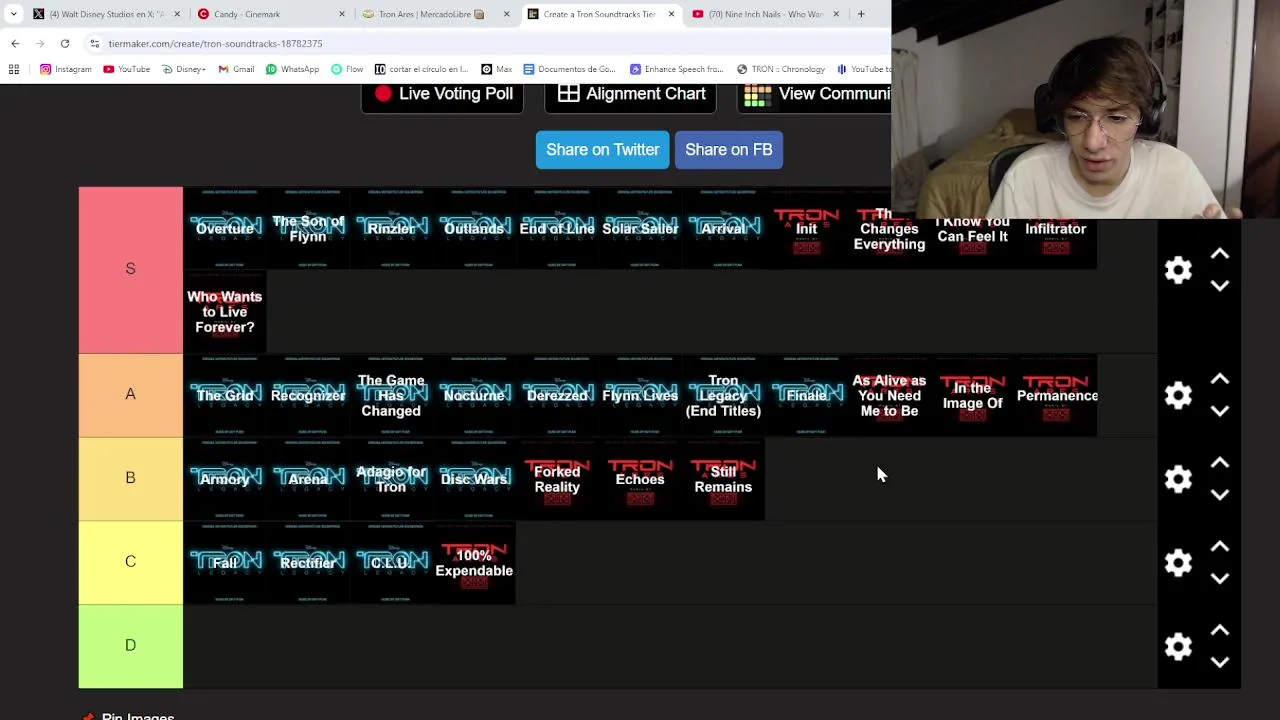
Task: Open View Community rankings button
Action: pyautogui.click(x=814, y=96)
